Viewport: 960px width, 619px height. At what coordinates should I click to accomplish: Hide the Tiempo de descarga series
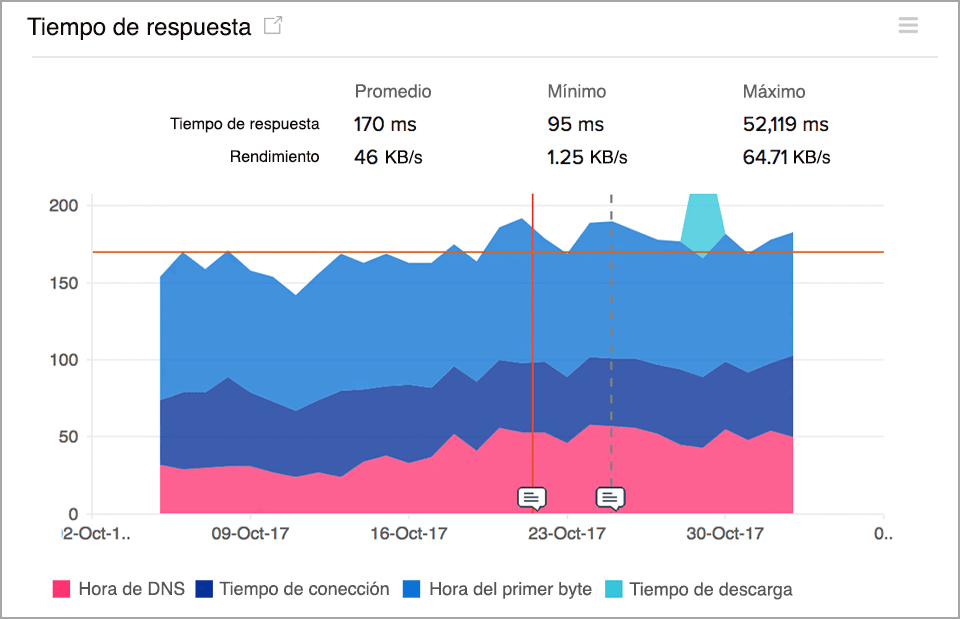713,589
